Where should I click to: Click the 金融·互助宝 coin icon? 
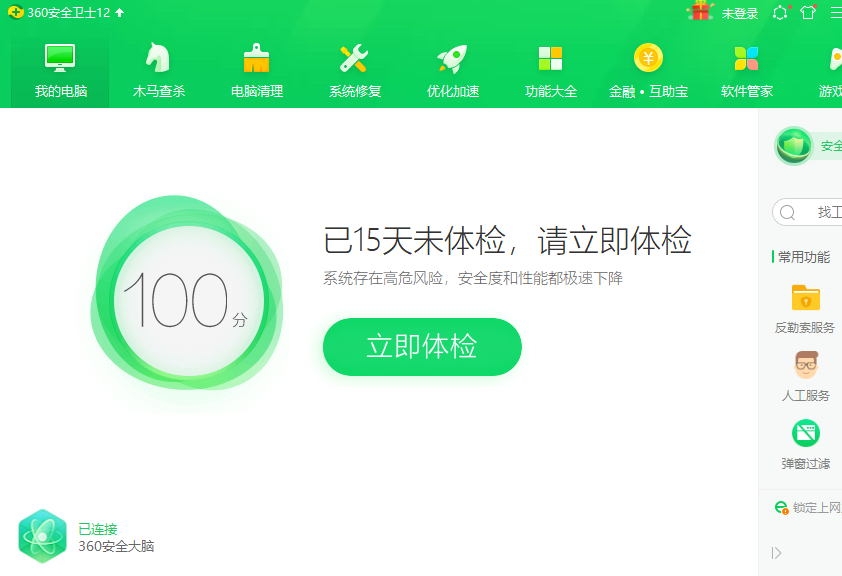pos(648,70)
